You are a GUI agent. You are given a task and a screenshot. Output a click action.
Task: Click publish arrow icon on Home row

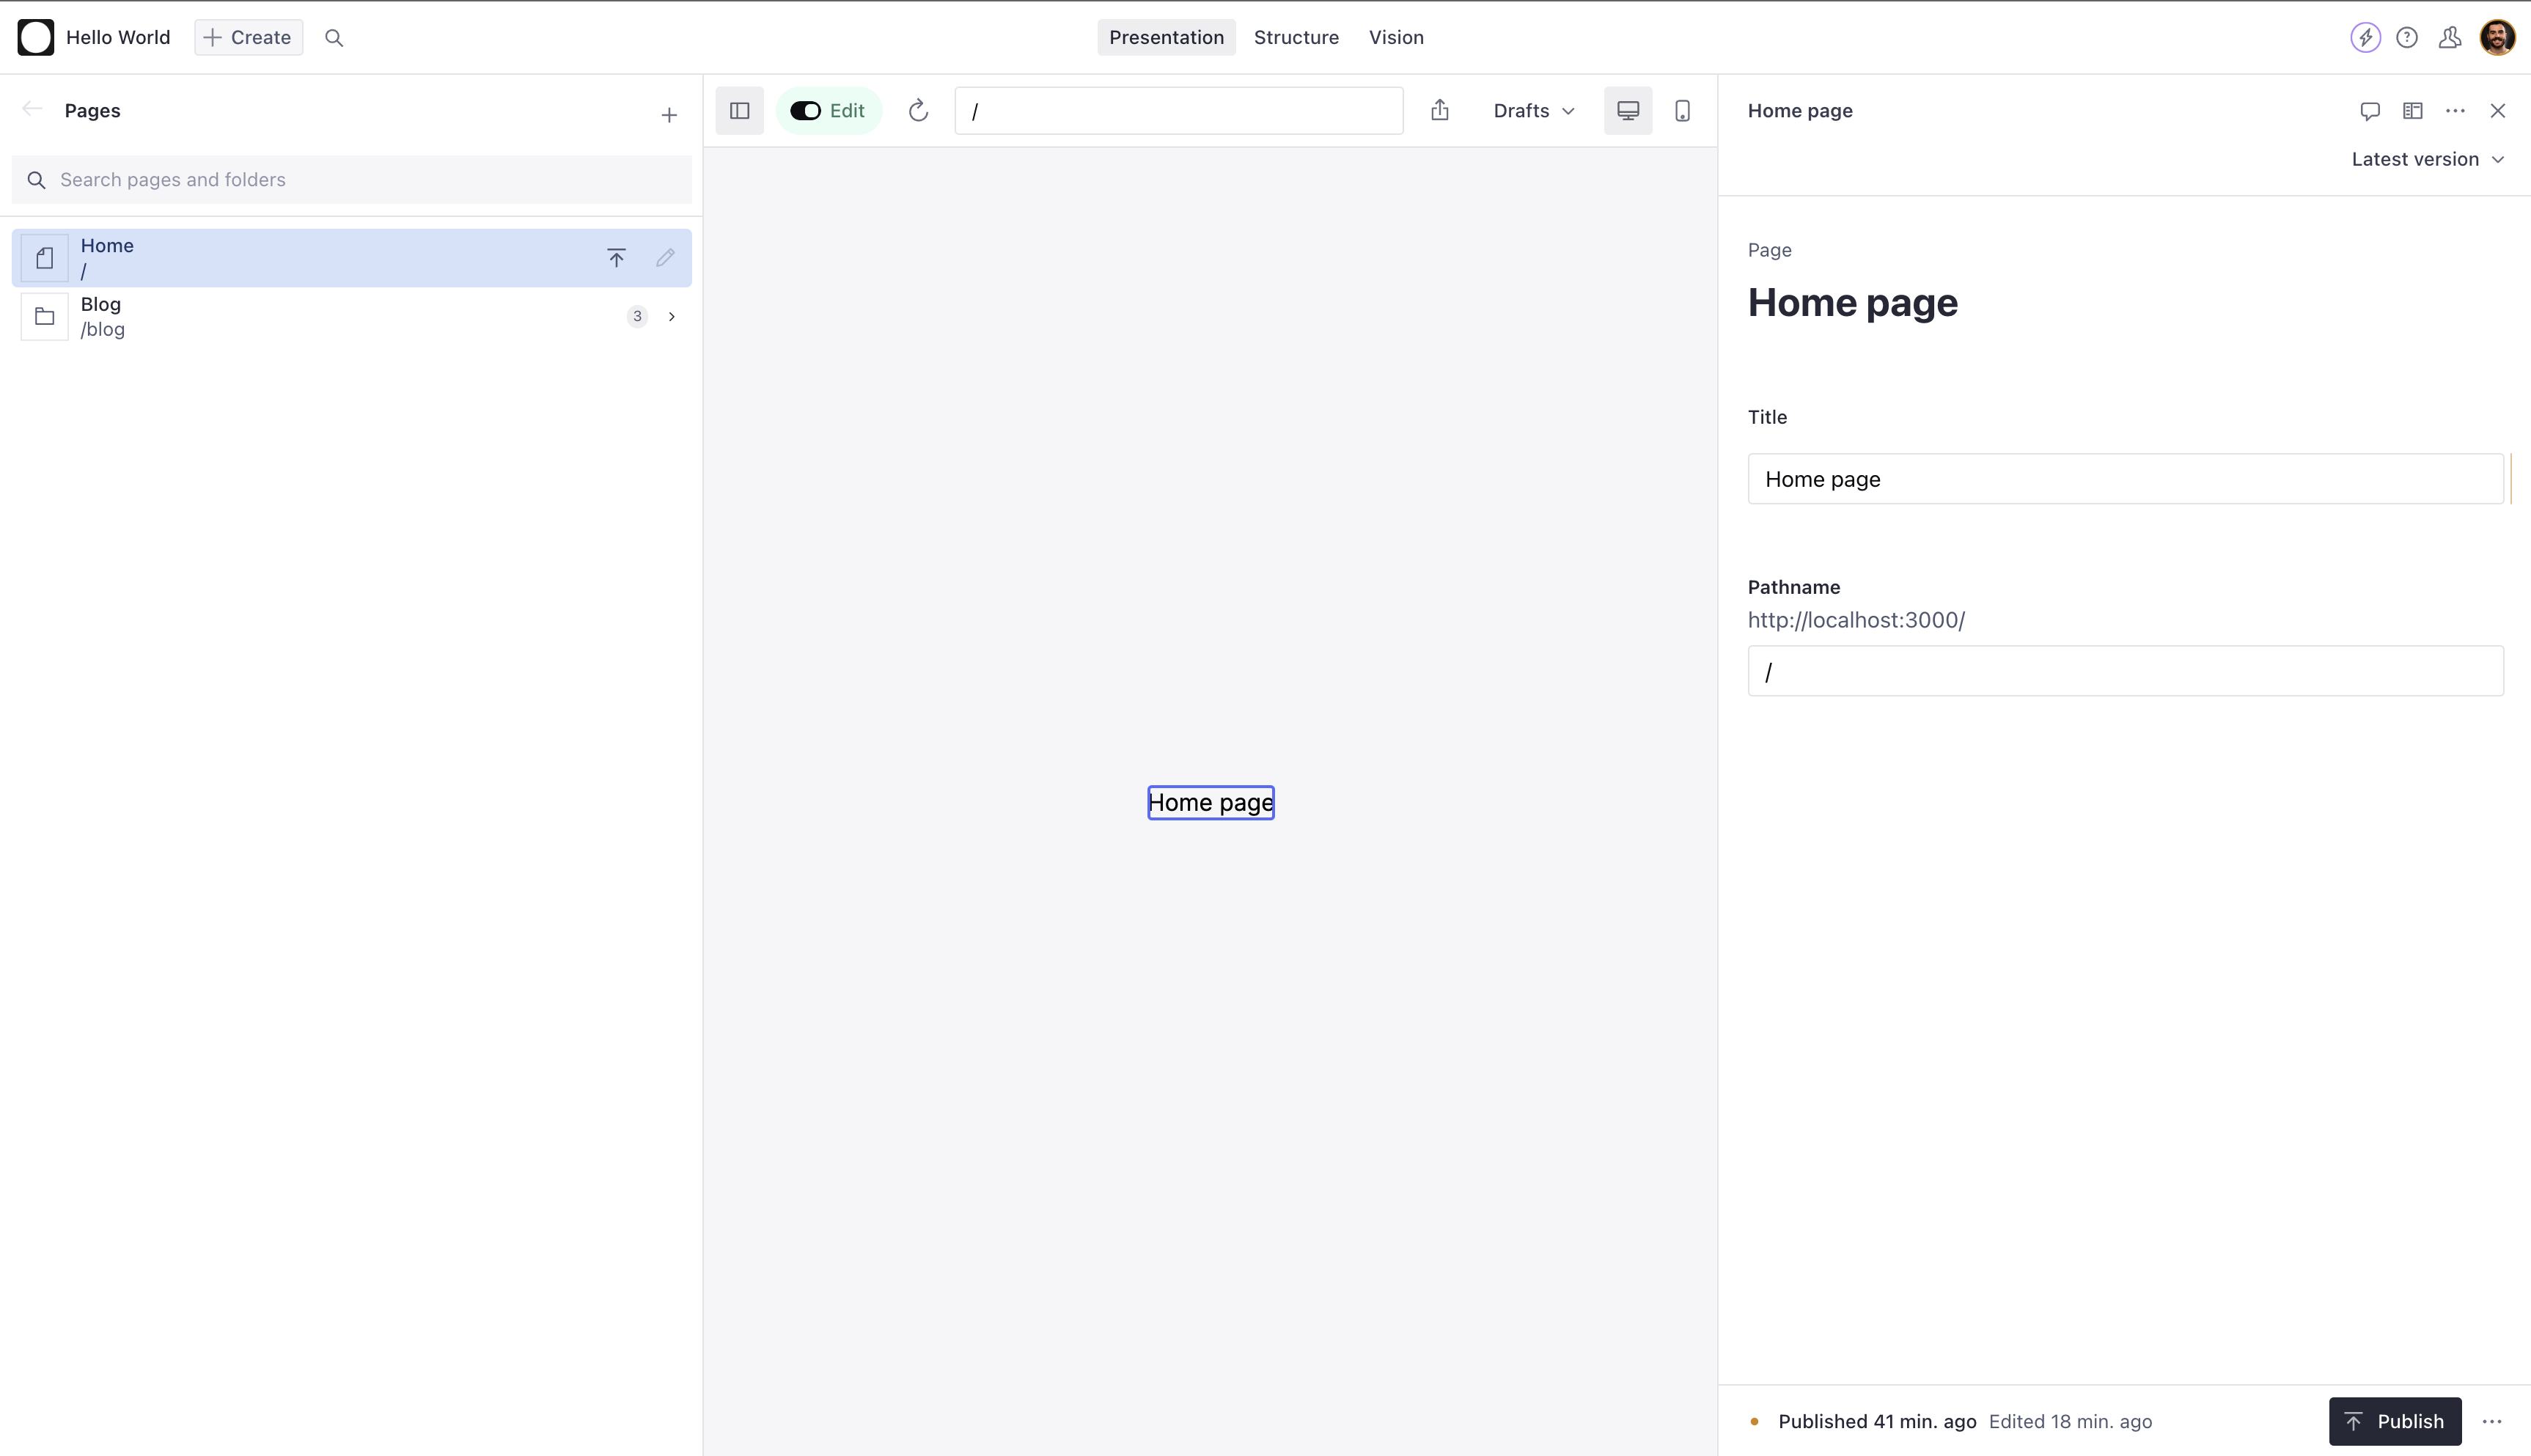point(616,258)
